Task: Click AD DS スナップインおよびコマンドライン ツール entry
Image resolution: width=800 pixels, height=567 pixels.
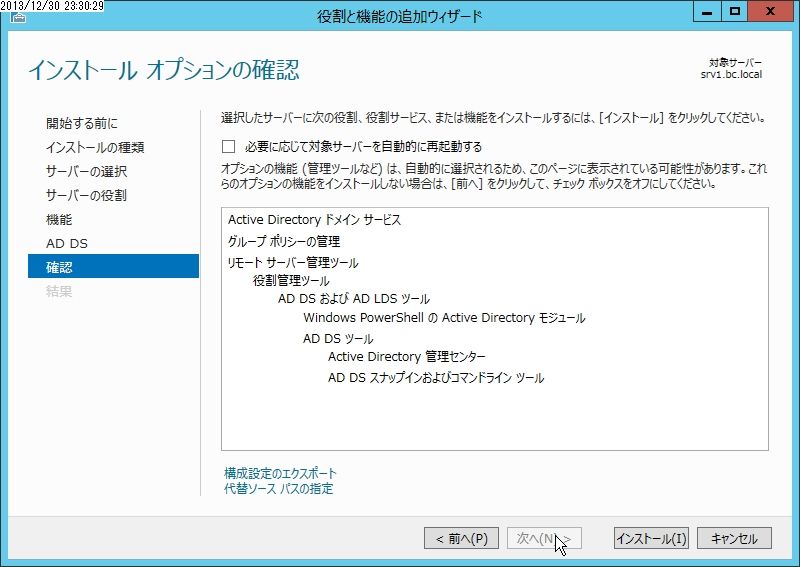Action: click(436, 378)
